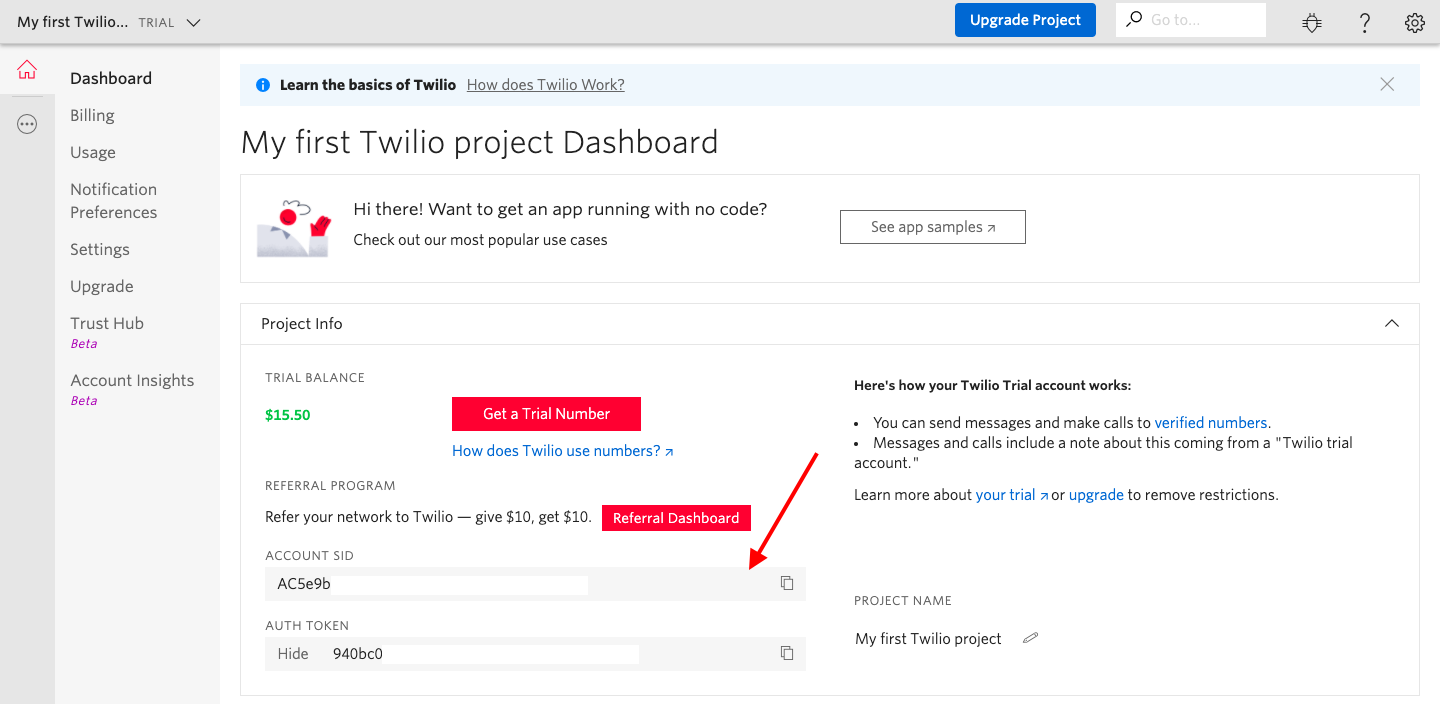Open the project switcher dropdown next to TRIAL
Viewport: 1440px width, 704px height.
click(193, 21)
